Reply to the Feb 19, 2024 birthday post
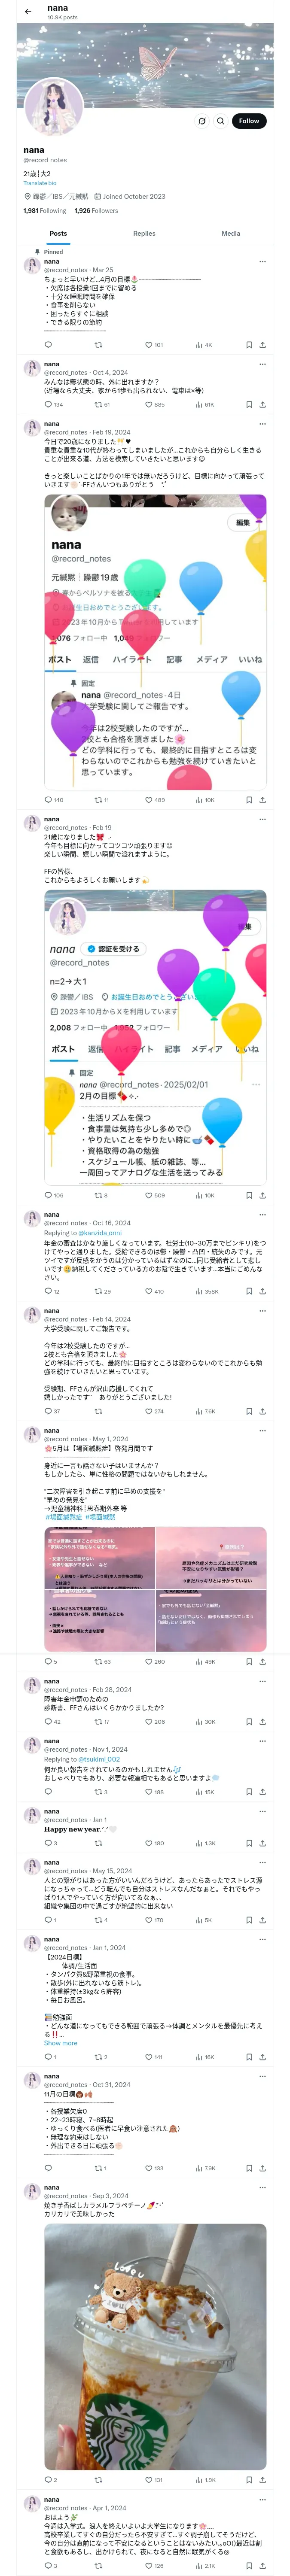The image size is (290, 2576). click(48, 800)
